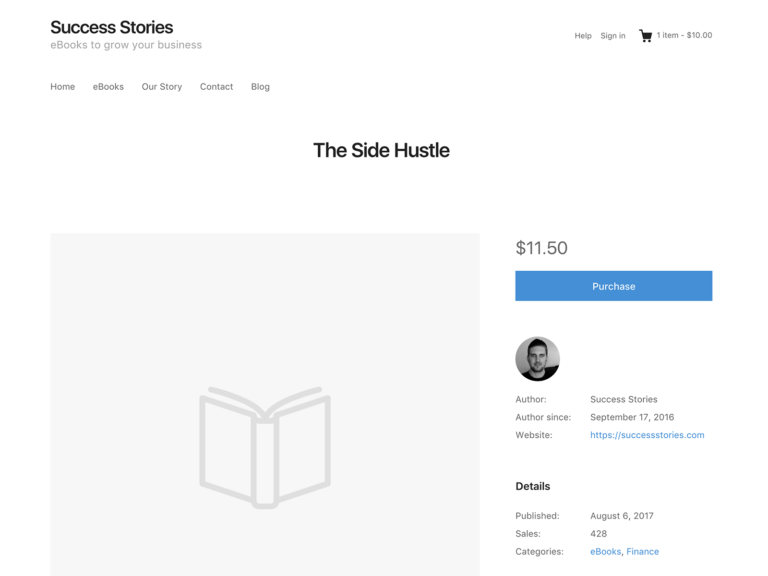Click the Success Stories site title

click(x=112, y=27)
